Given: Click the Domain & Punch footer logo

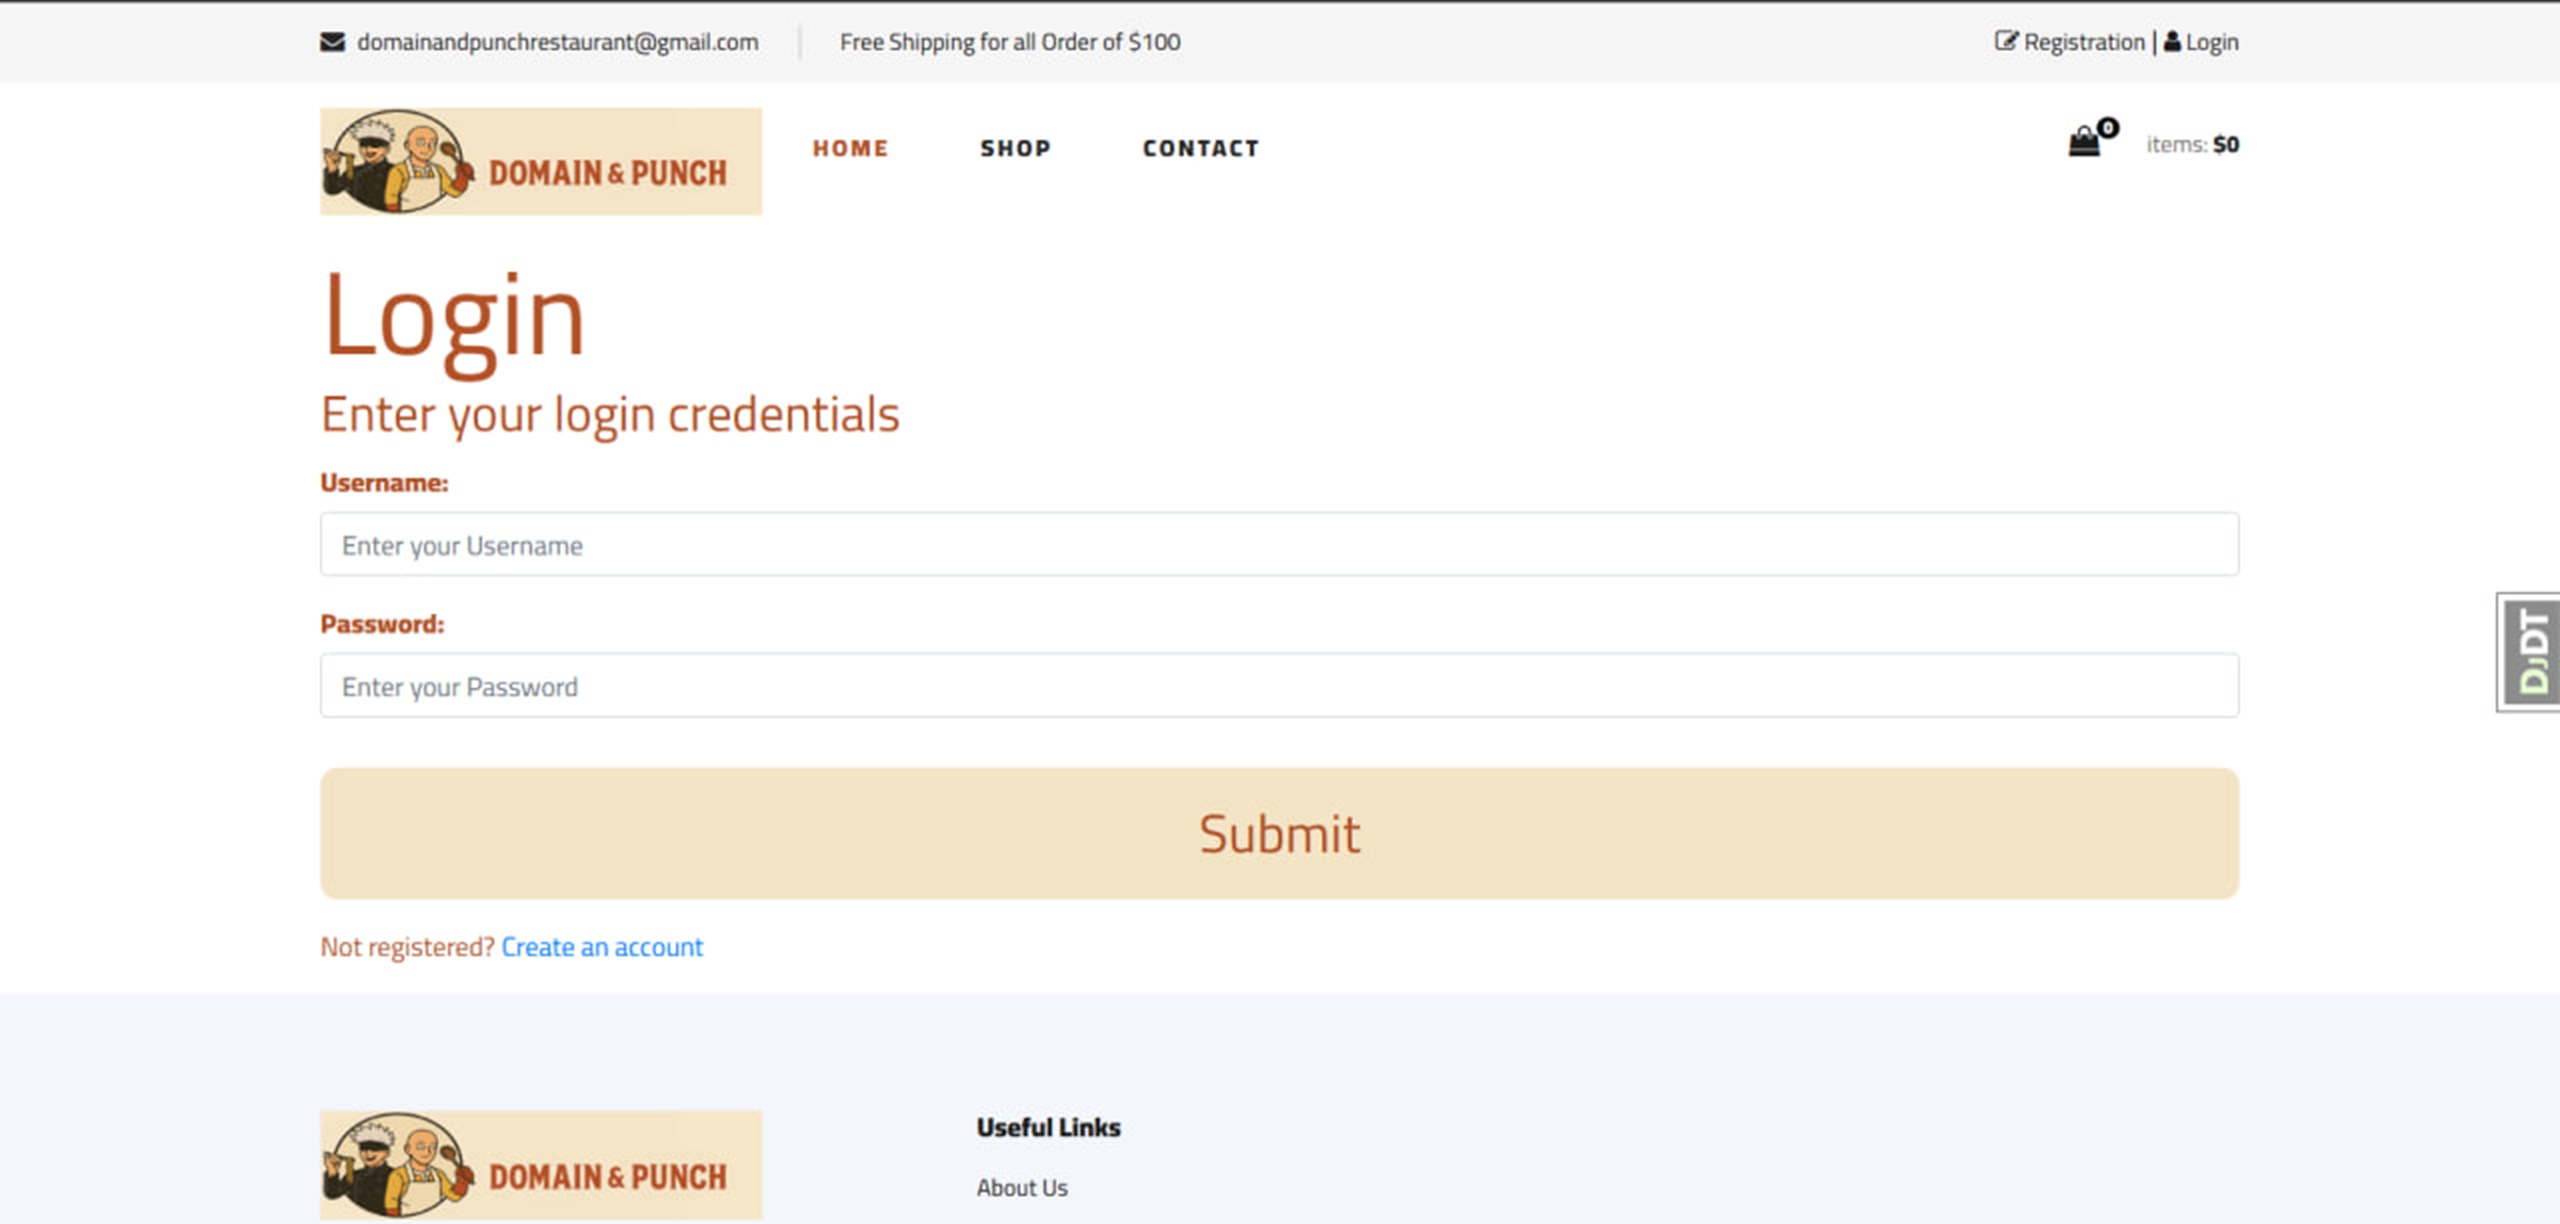Looking at the screenshot, I should (540, 1164).
